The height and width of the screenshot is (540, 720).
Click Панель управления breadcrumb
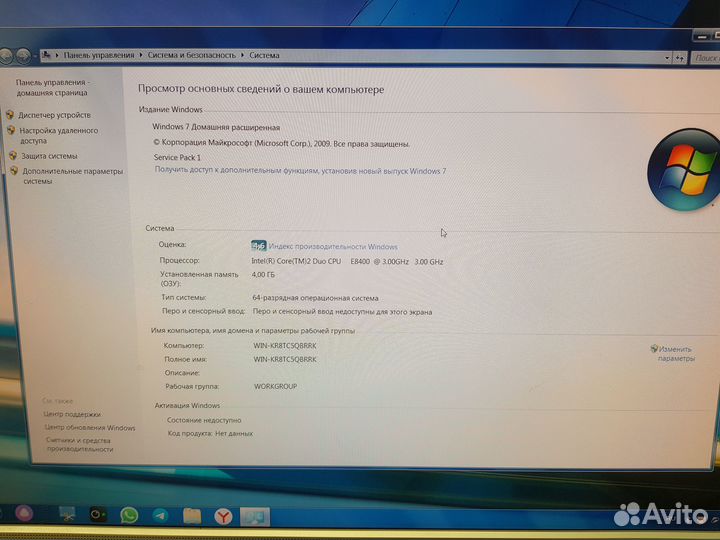99,55
